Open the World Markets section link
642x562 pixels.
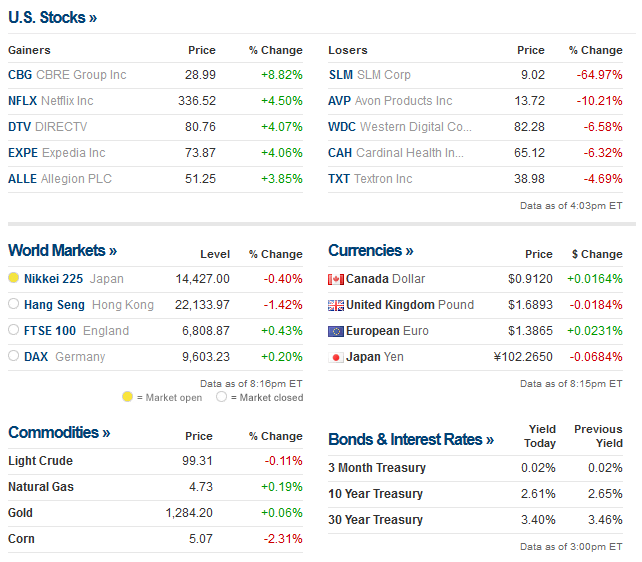click(62, 250)
